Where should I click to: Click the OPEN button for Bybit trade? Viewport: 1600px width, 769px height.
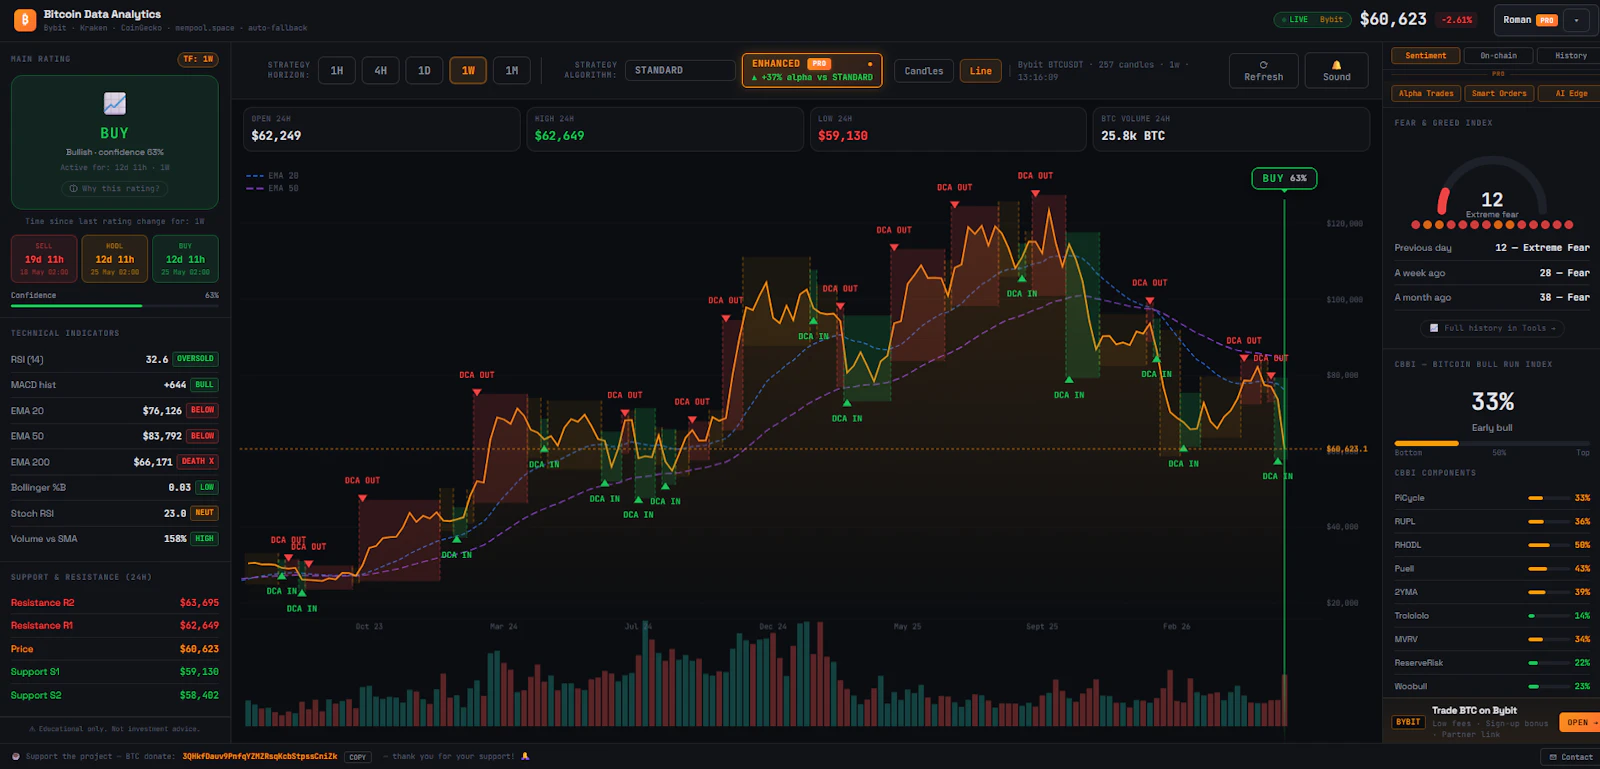[1579, 722]
